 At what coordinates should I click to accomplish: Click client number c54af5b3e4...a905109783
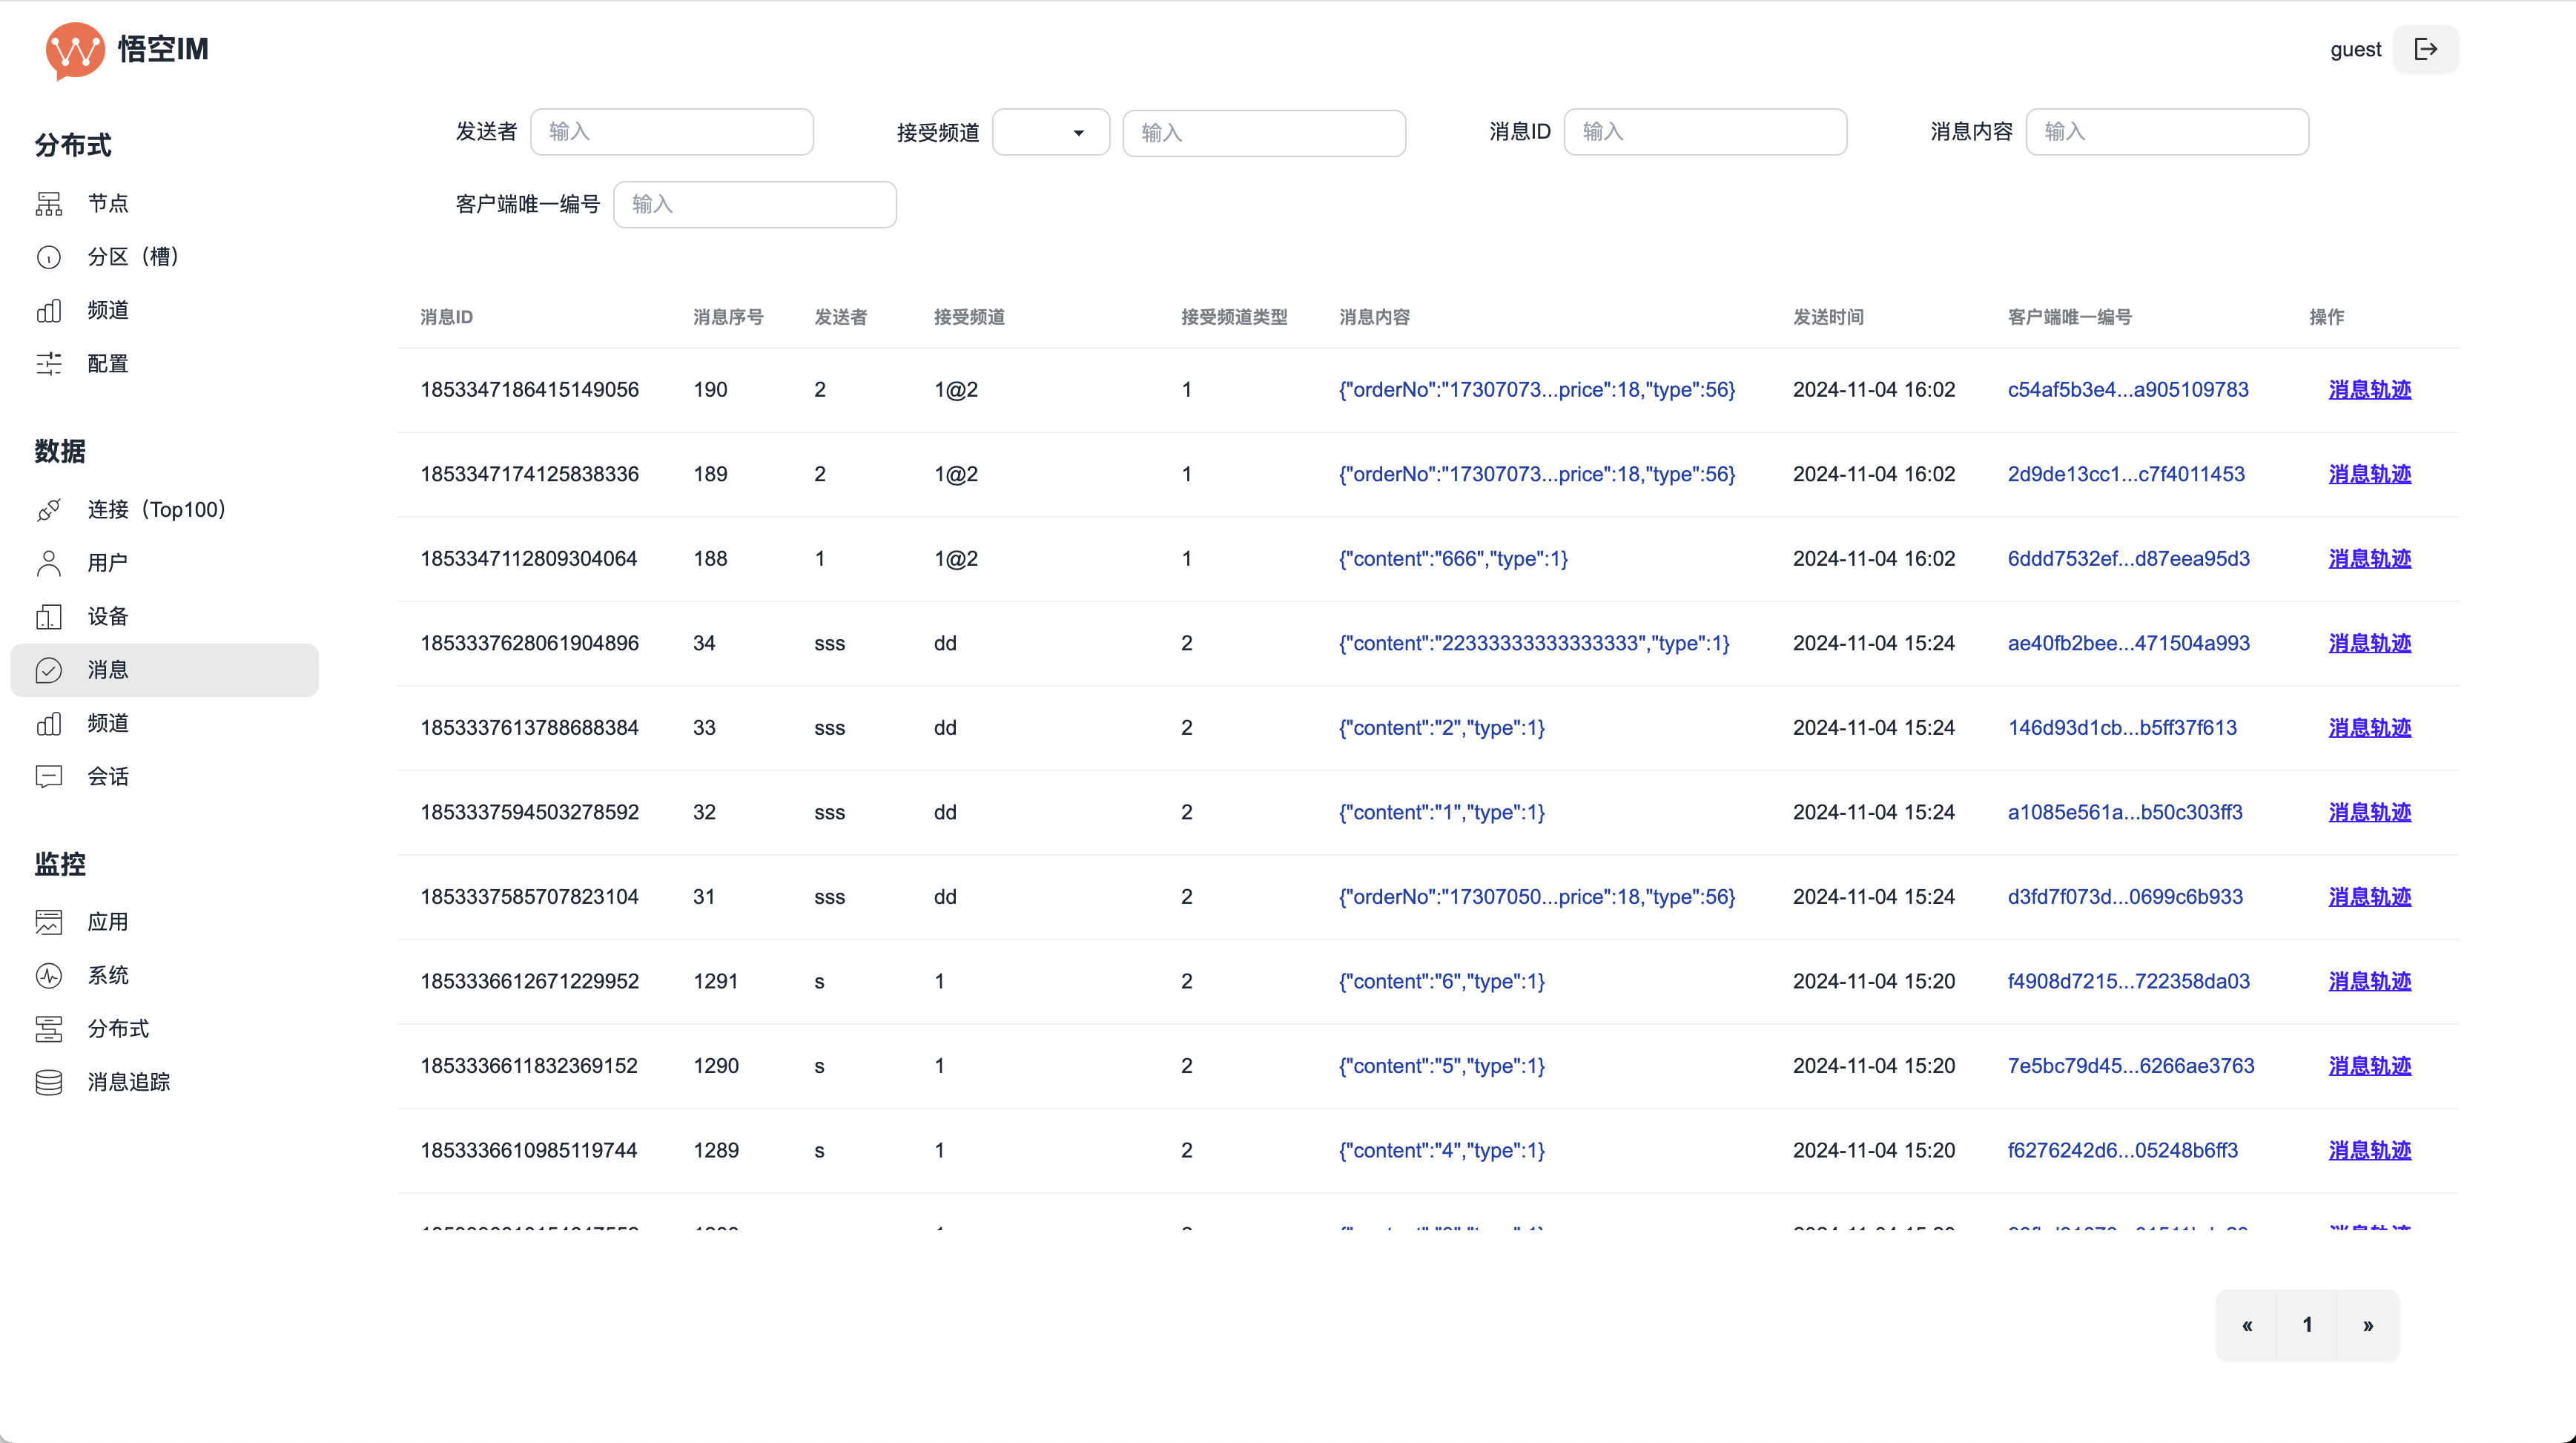2128,390
